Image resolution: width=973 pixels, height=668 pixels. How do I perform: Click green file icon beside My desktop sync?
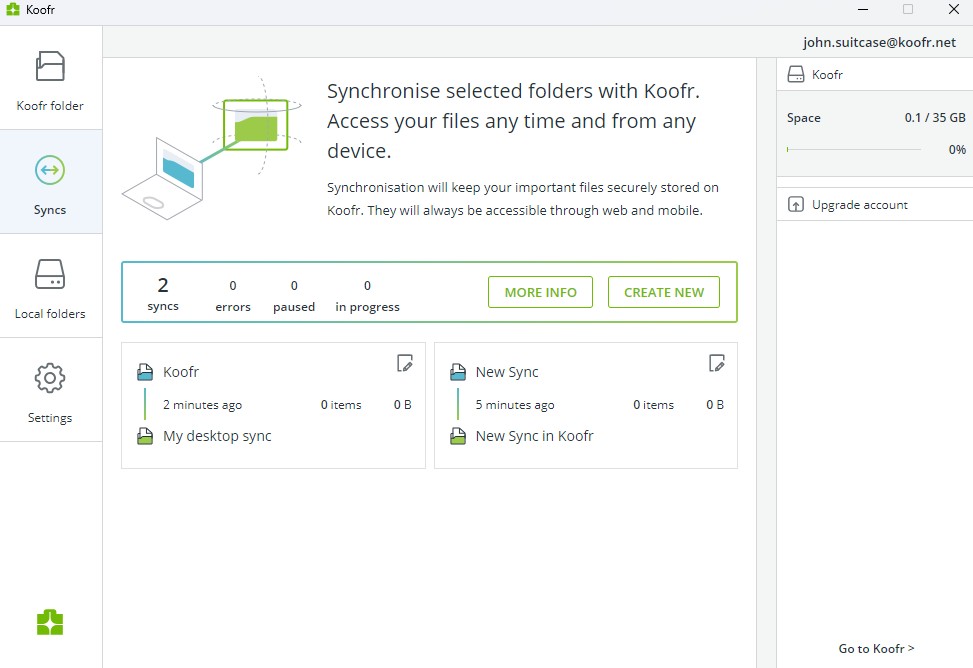tap(145, 436)
